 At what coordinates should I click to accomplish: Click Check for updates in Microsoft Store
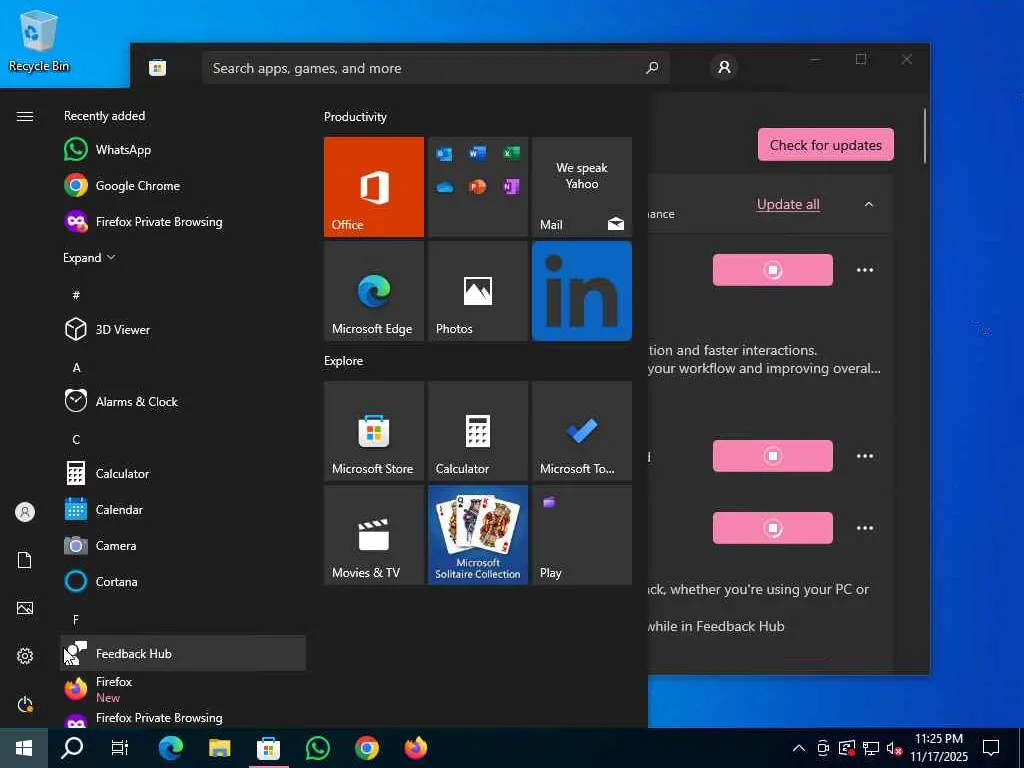coord(825,145)
